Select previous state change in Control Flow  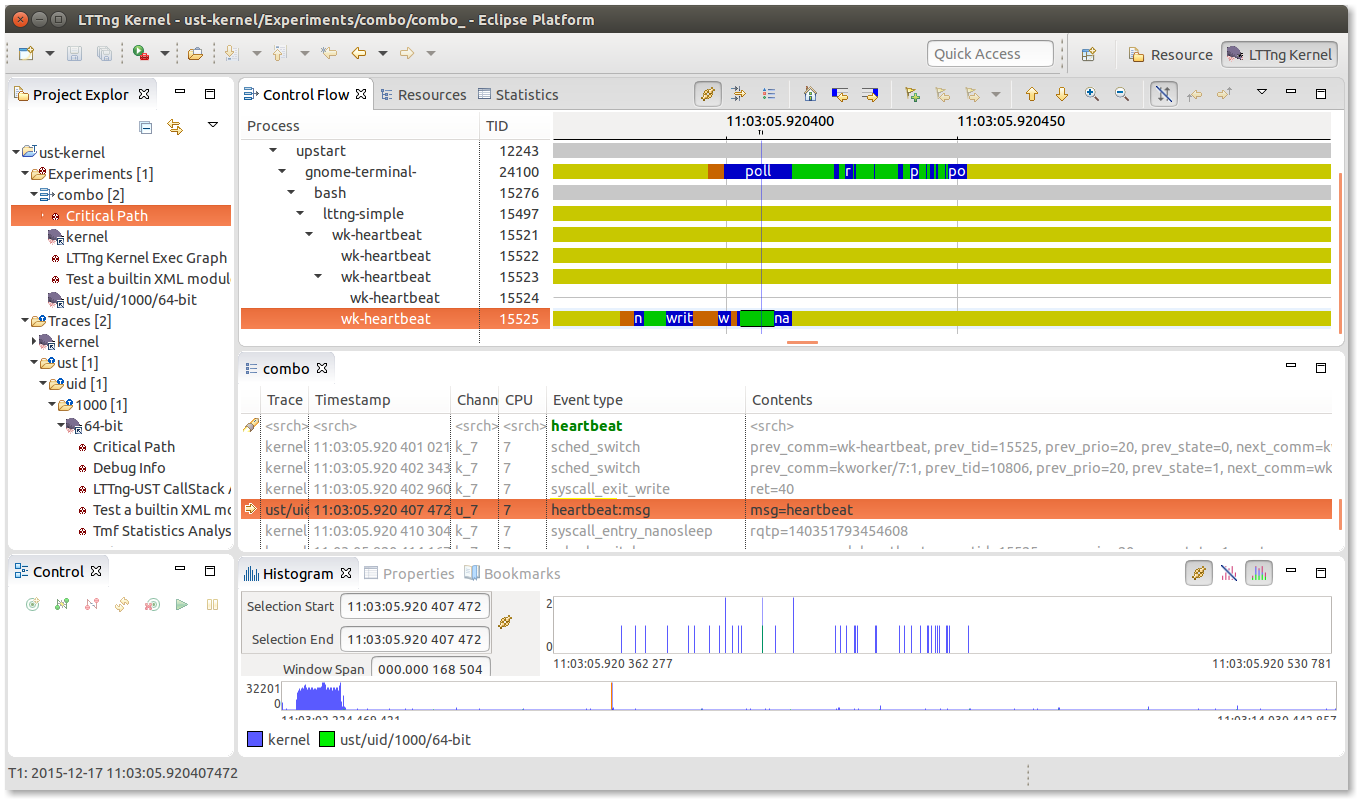tap(840, 94)
